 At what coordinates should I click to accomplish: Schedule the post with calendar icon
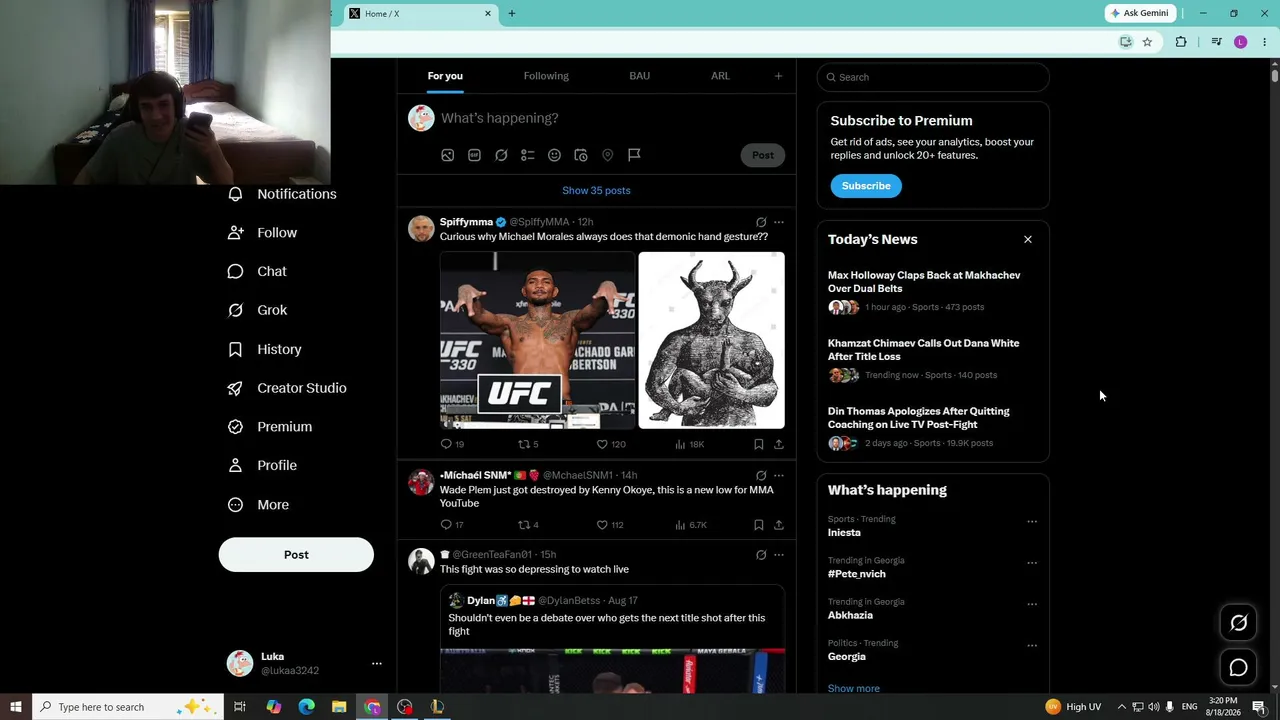(x=580, y=155)
